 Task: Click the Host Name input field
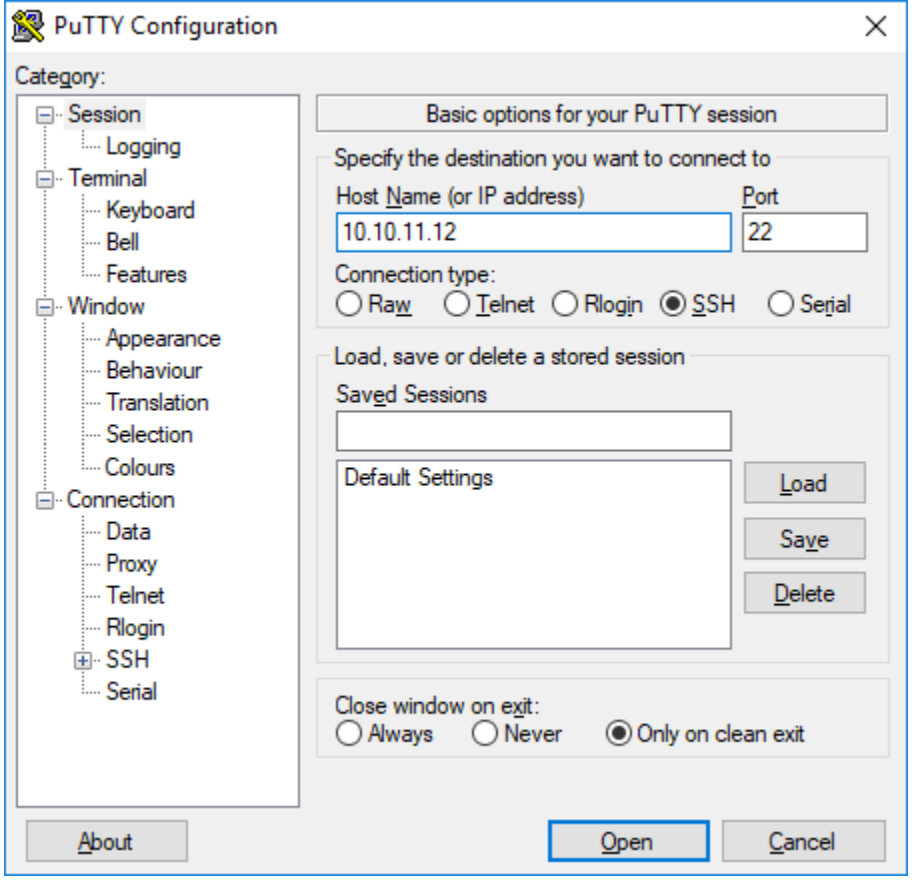533,233
